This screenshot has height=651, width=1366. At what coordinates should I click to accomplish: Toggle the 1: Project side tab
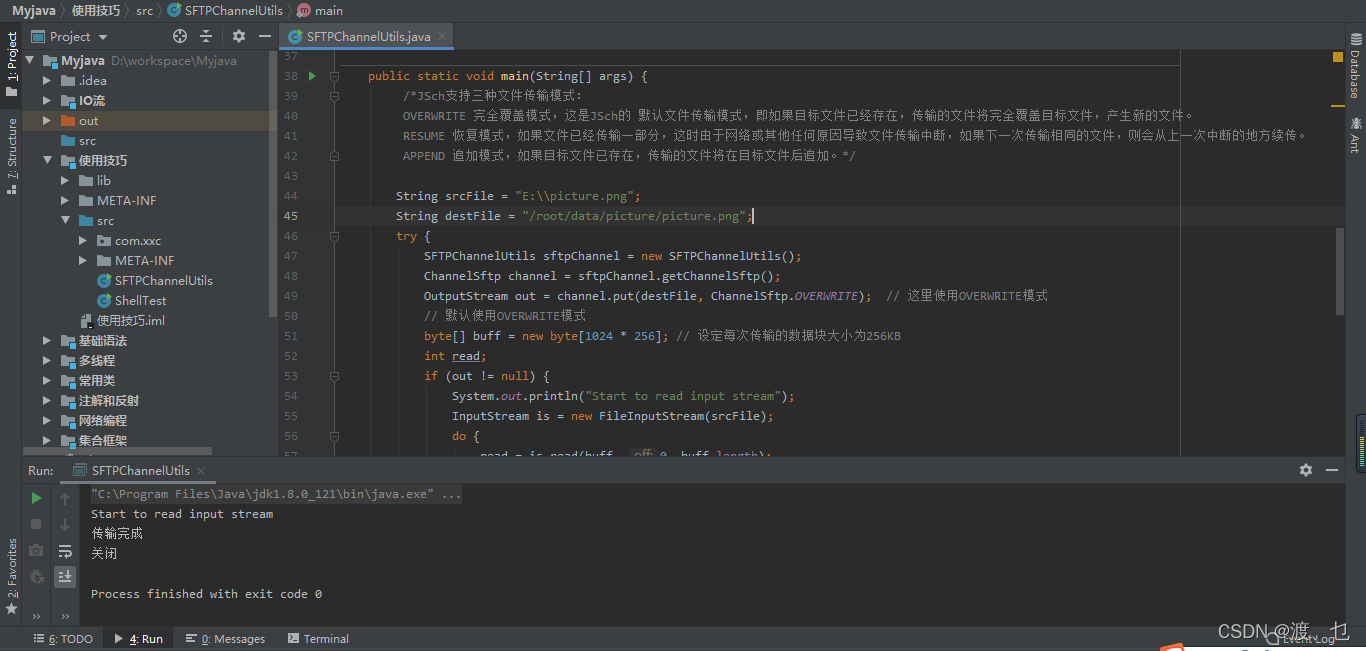[11, 64]
